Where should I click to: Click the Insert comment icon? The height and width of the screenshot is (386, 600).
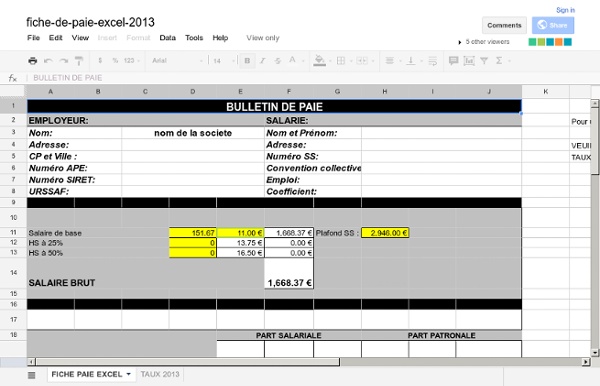pos(453,60)
